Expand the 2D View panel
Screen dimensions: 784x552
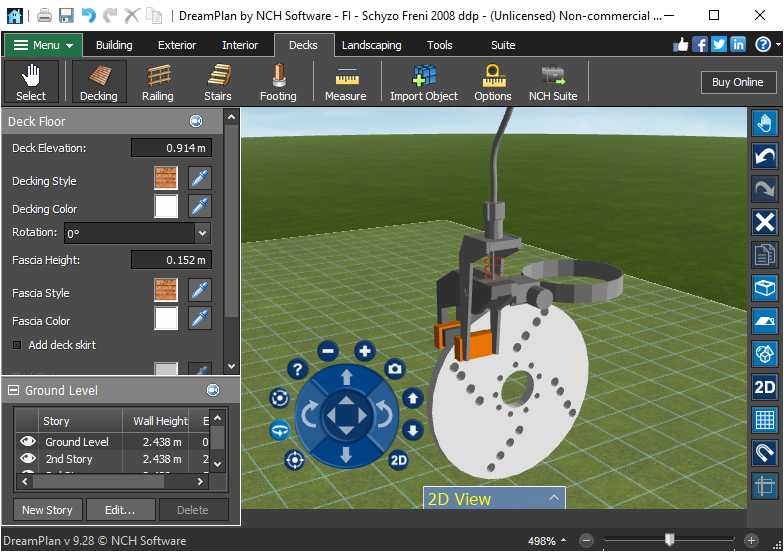(x=554, y=498)
